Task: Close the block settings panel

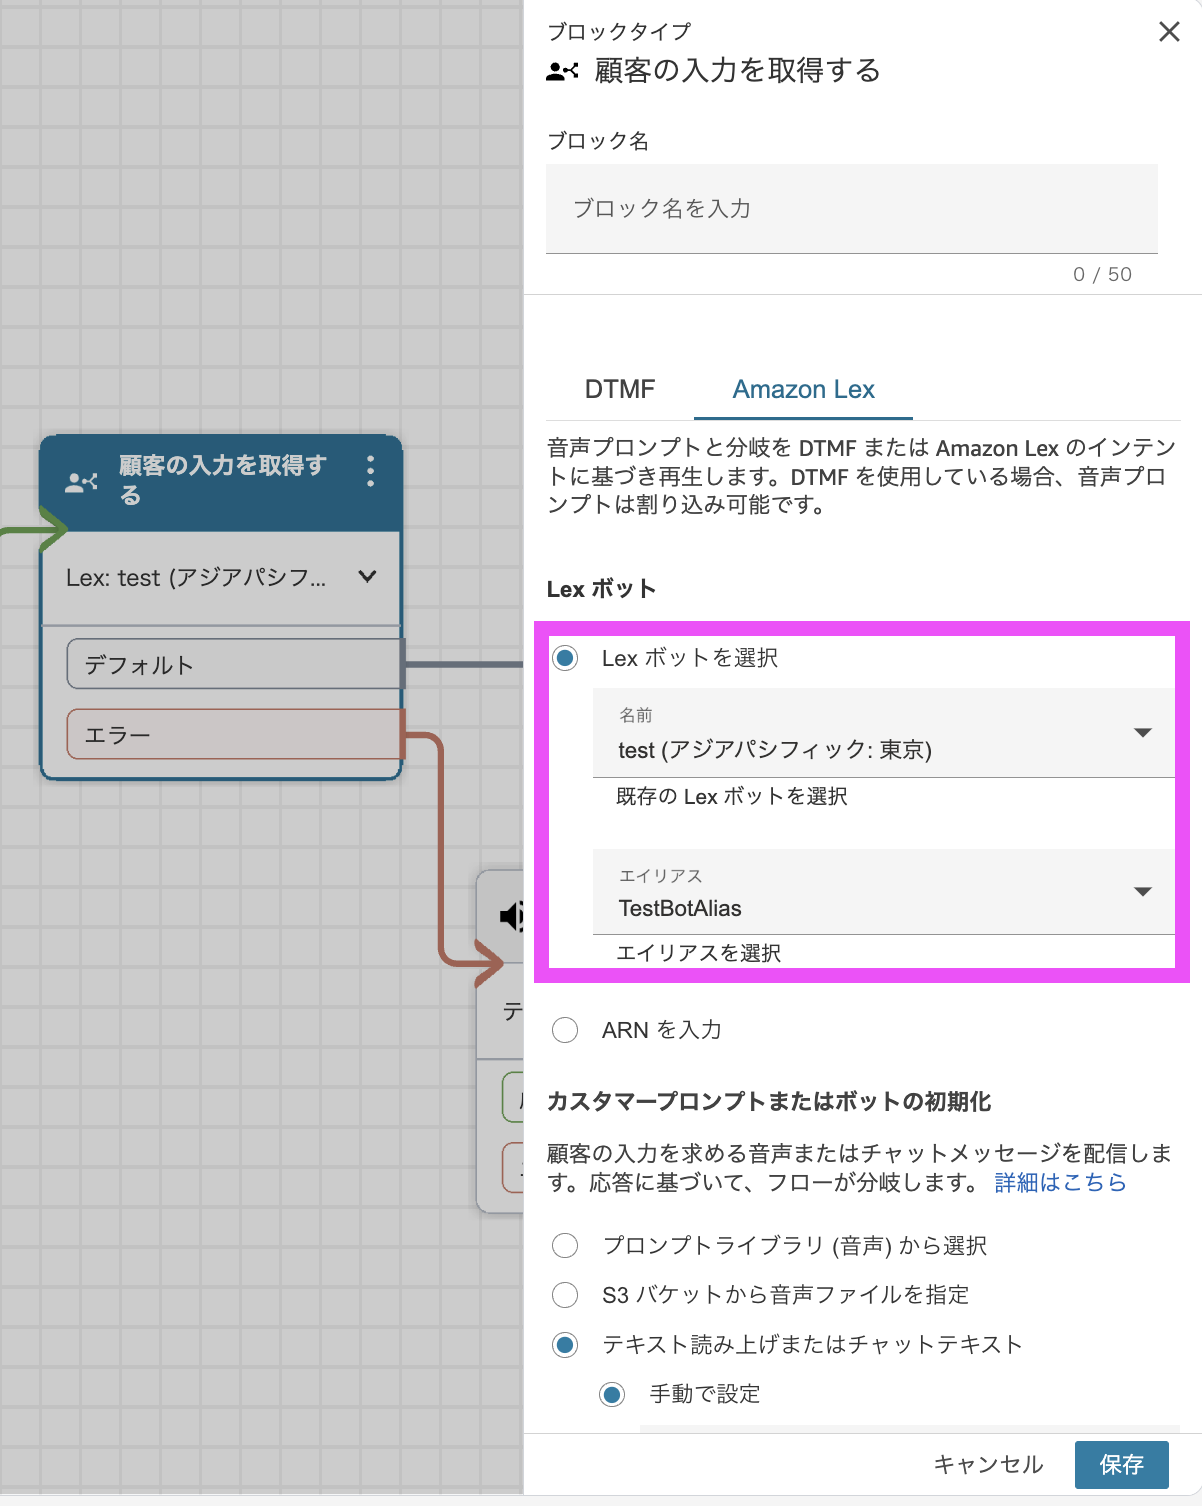Action: (1169, 32)
